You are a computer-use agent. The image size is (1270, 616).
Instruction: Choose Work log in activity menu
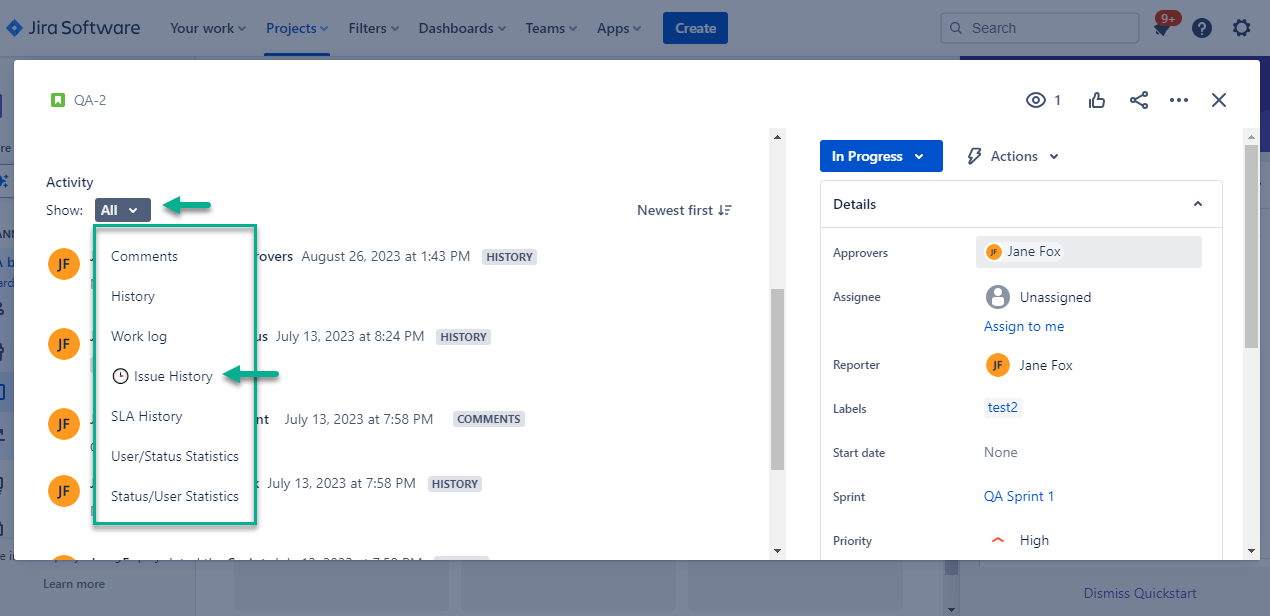pyautogui.click(x=139, y=336)
